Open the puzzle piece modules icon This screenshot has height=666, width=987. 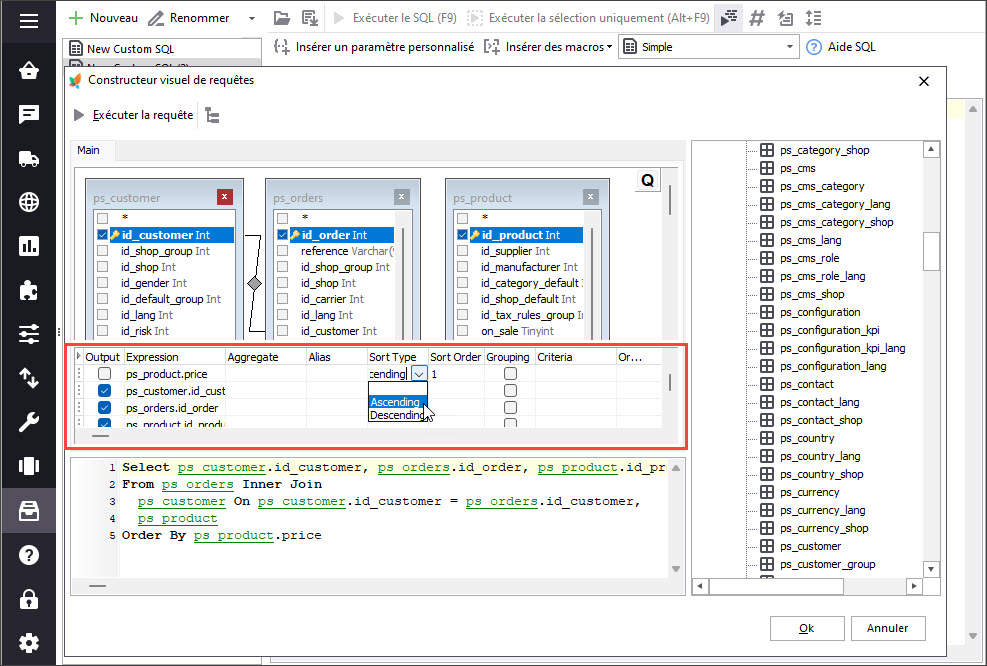[28, 290]
